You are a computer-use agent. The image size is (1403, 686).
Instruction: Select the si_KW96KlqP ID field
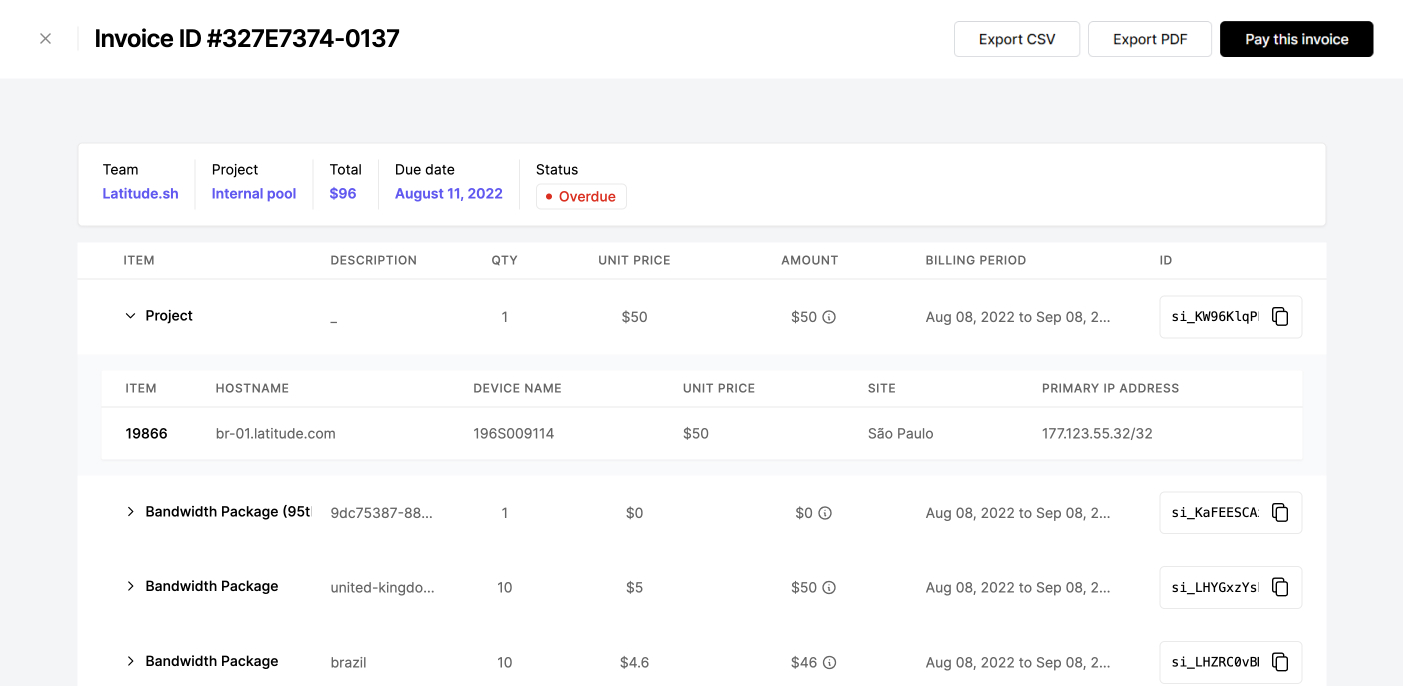click(x=1215, y=317)
